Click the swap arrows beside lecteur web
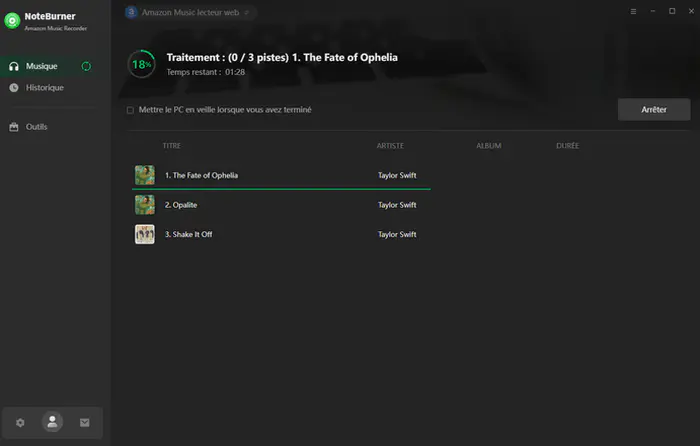The width and height of the screenshot is (700, 446). tap(246, 13)
